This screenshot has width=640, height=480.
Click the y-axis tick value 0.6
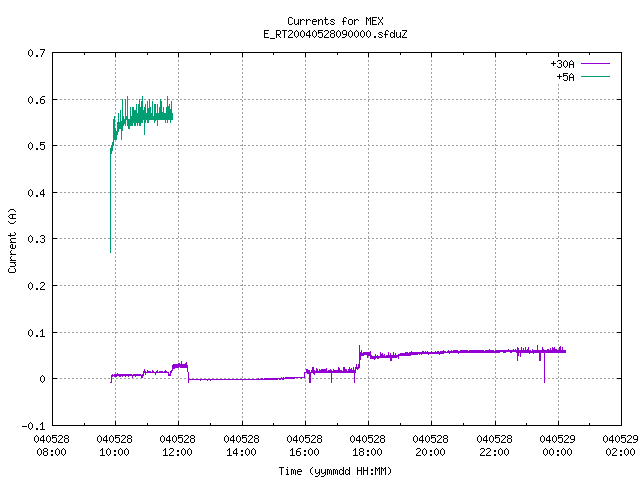[x=36, y=100]
